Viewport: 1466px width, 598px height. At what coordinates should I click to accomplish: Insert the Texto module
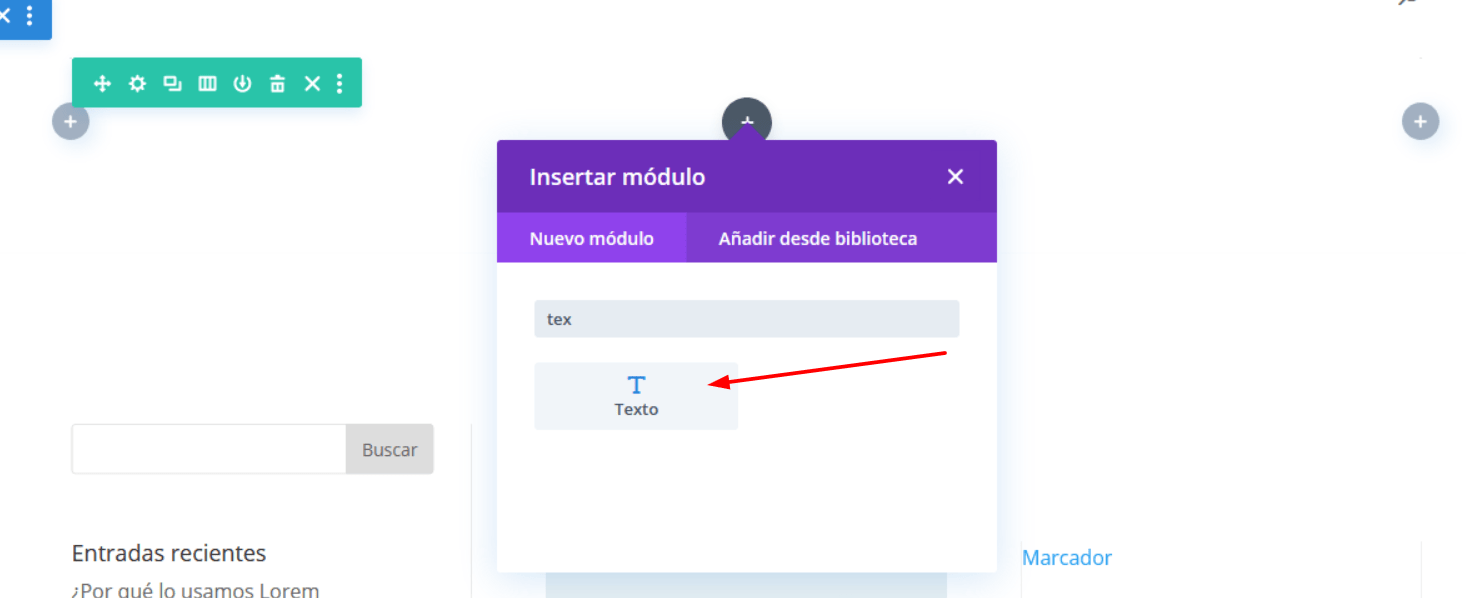coord(636,396)
